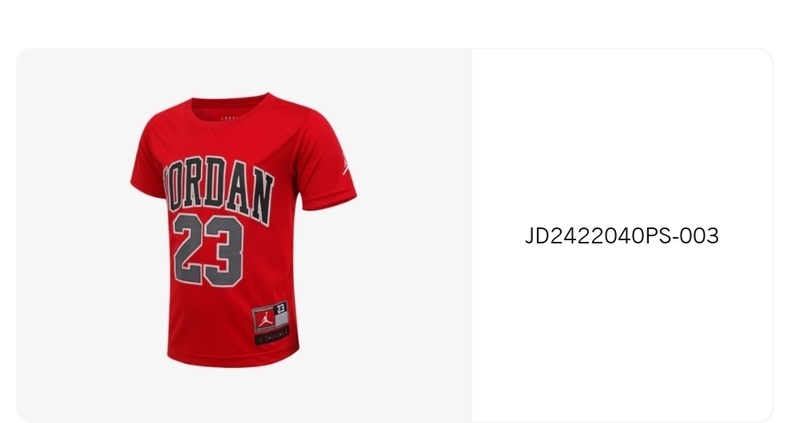Select the product code JD2422040PS-003

click(x=622, y=236)
